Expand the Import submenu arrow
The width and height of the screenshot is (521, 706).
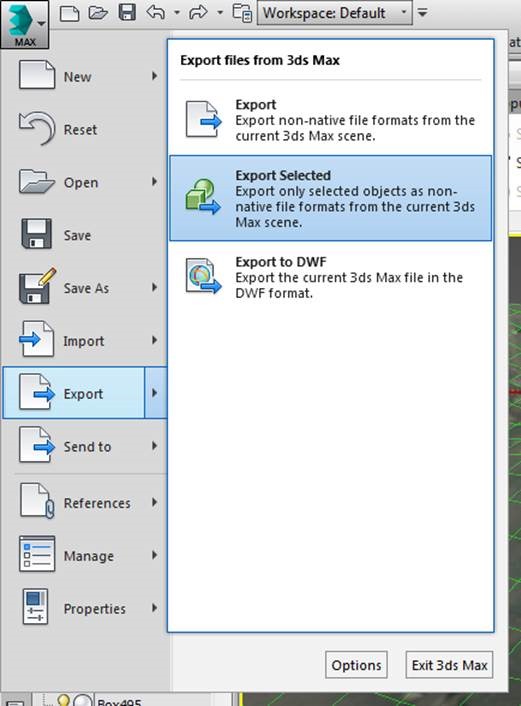pos(154,340)
